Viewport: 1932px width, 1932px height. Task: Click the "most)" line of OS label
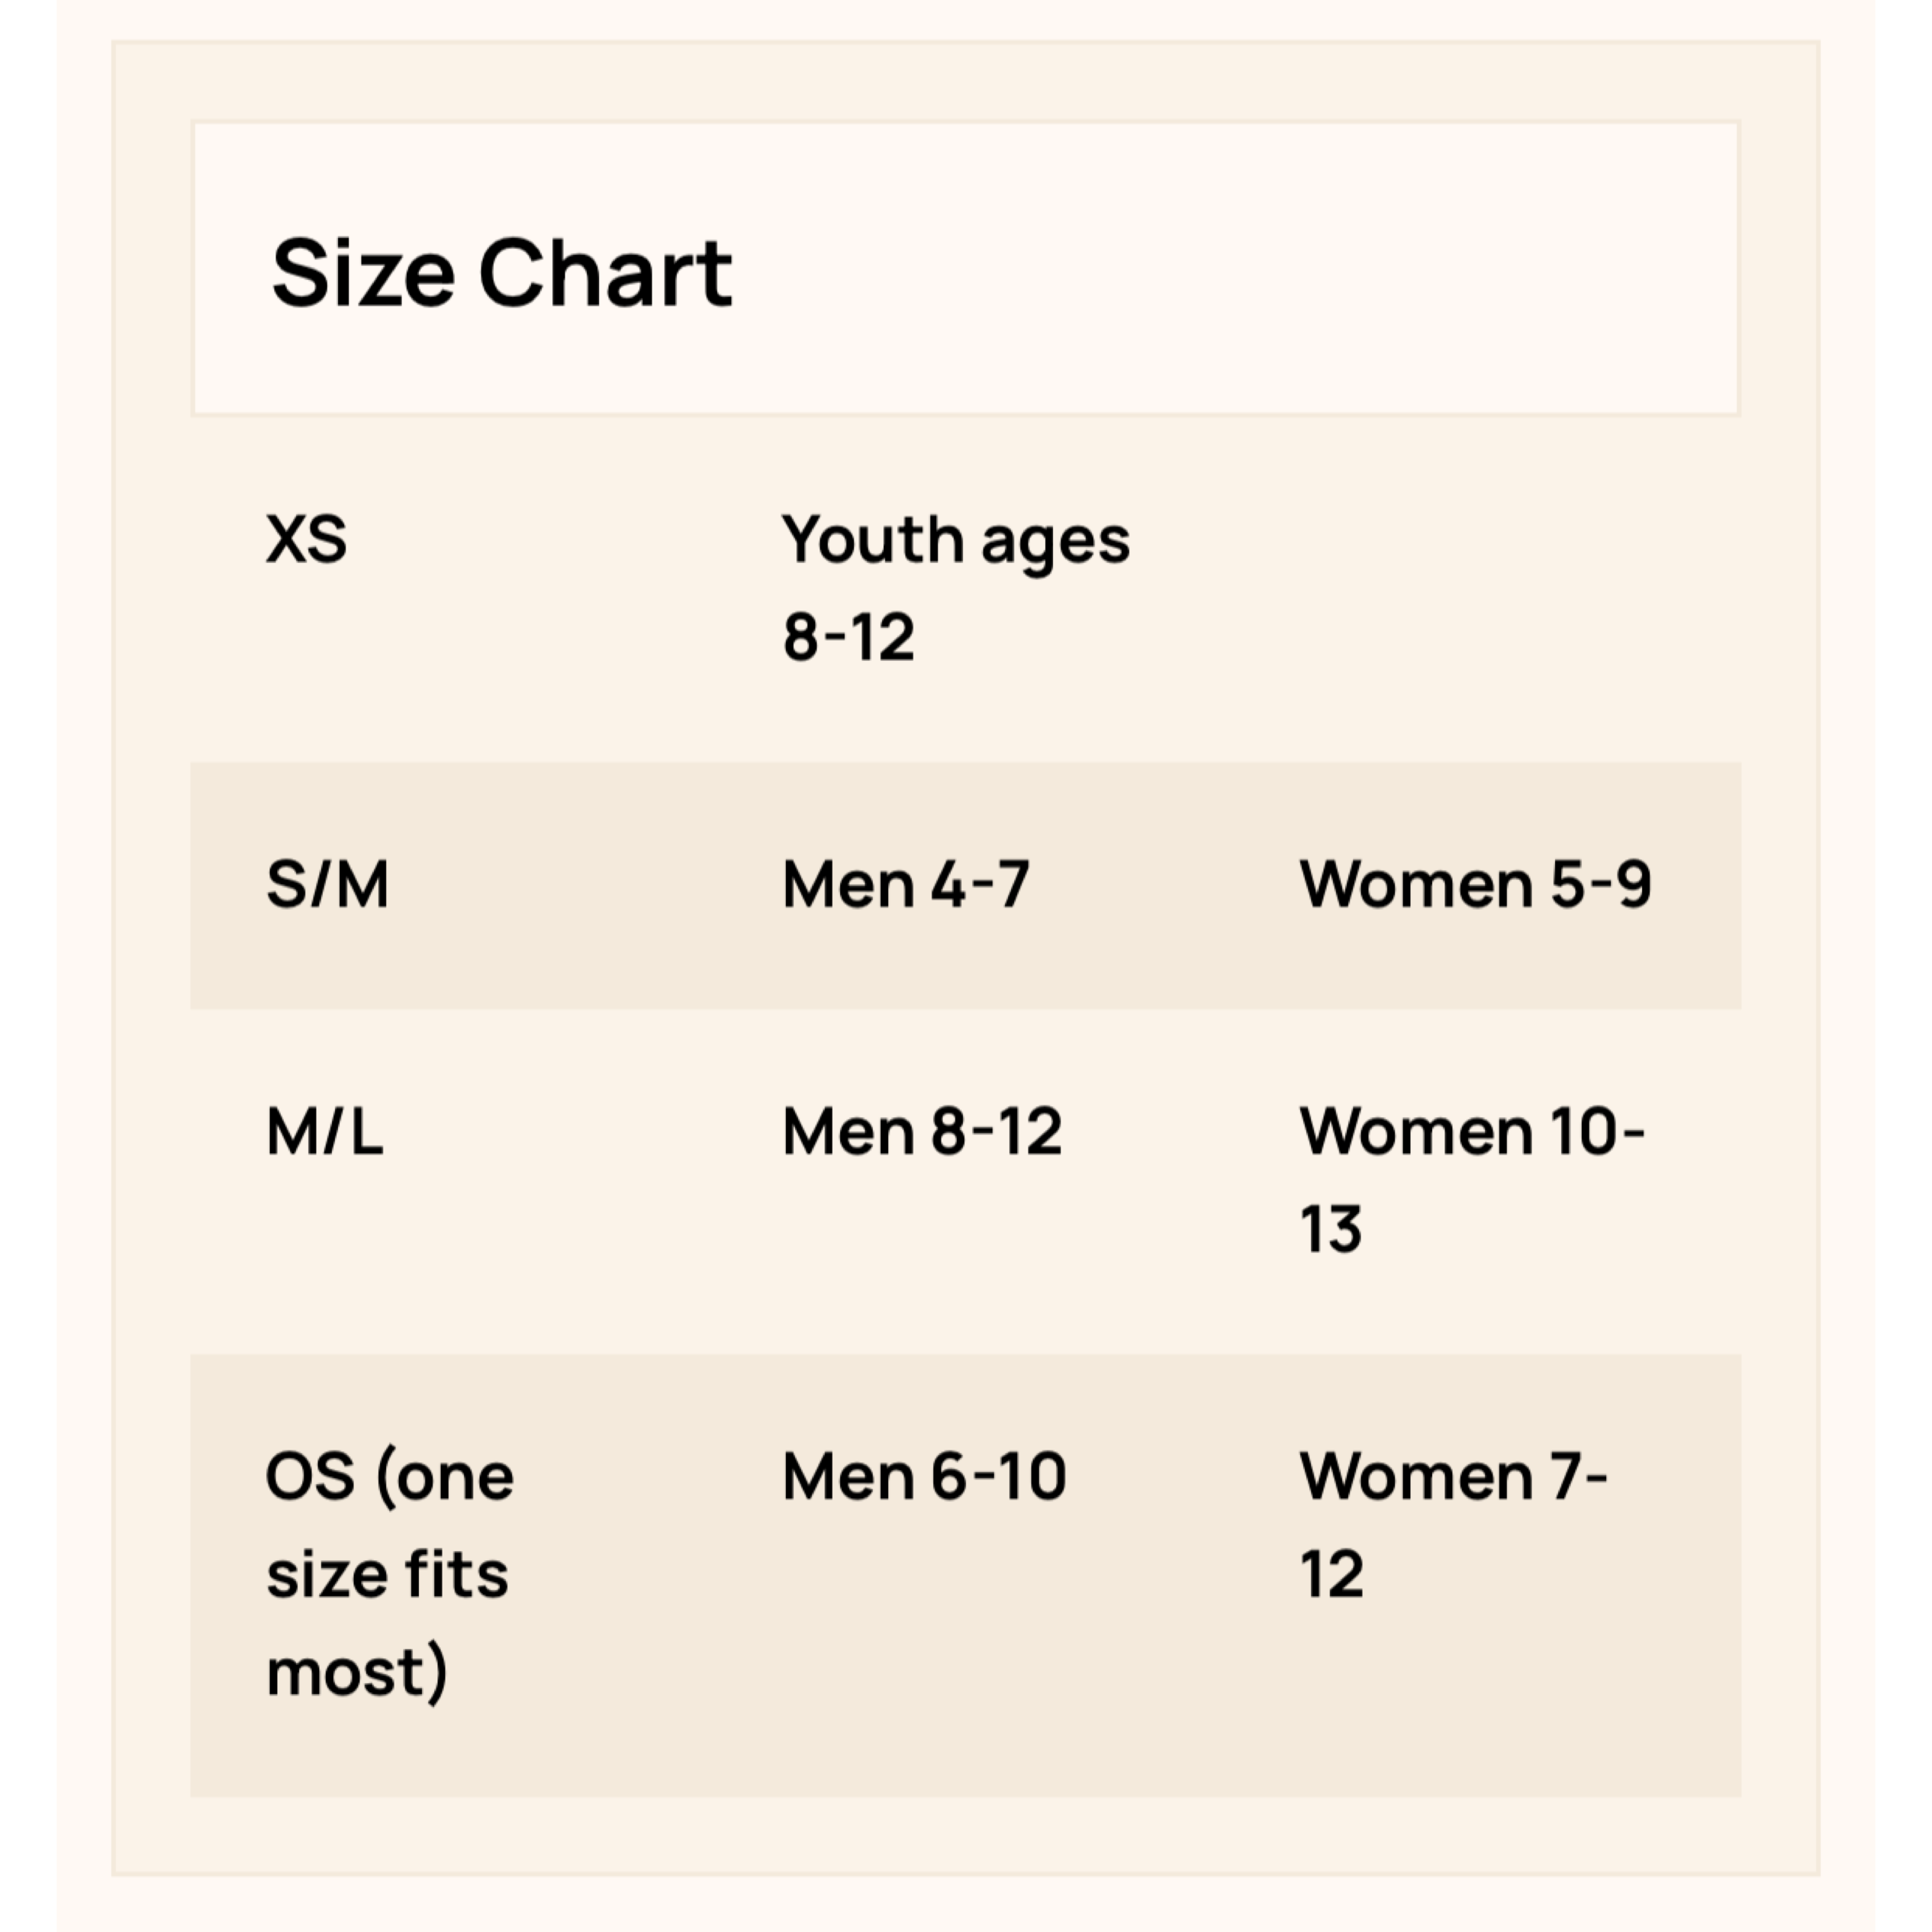tap(356, 1672)
